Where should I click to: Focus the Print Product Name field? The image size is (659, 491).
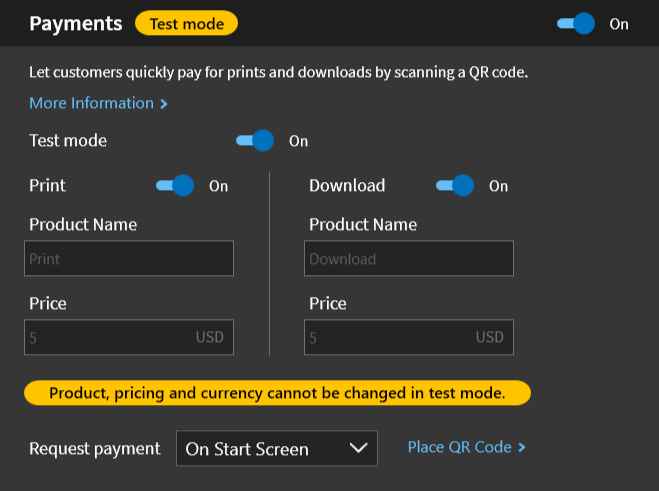[129, 258]
